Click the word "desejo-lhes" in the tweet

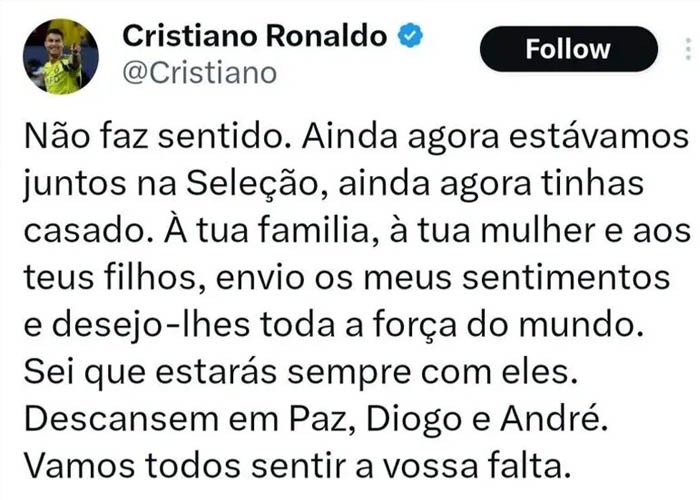[x=152, y=325]
